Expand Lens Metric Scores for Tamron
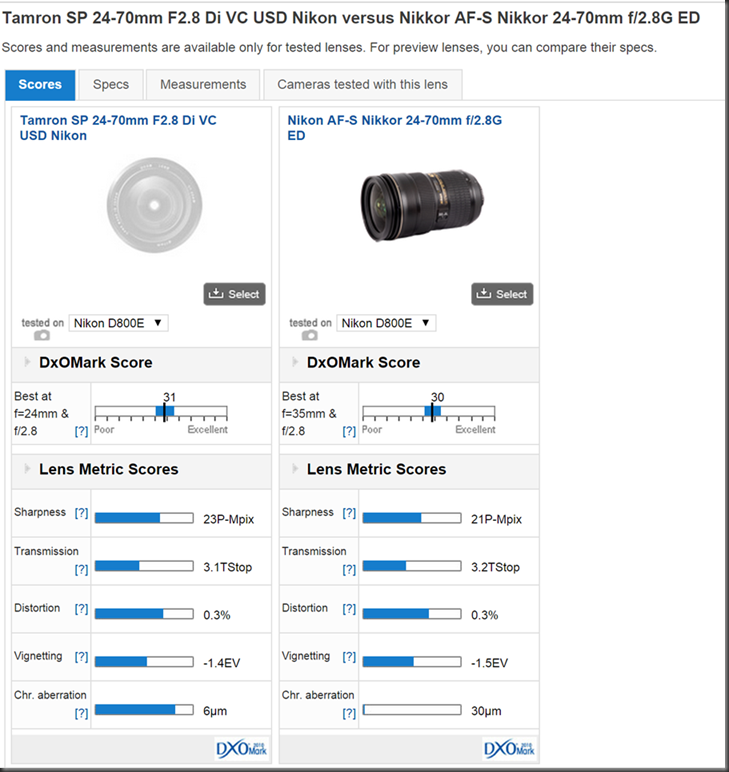The height and width of the screenshot is (772, 729). coord(27,469)
